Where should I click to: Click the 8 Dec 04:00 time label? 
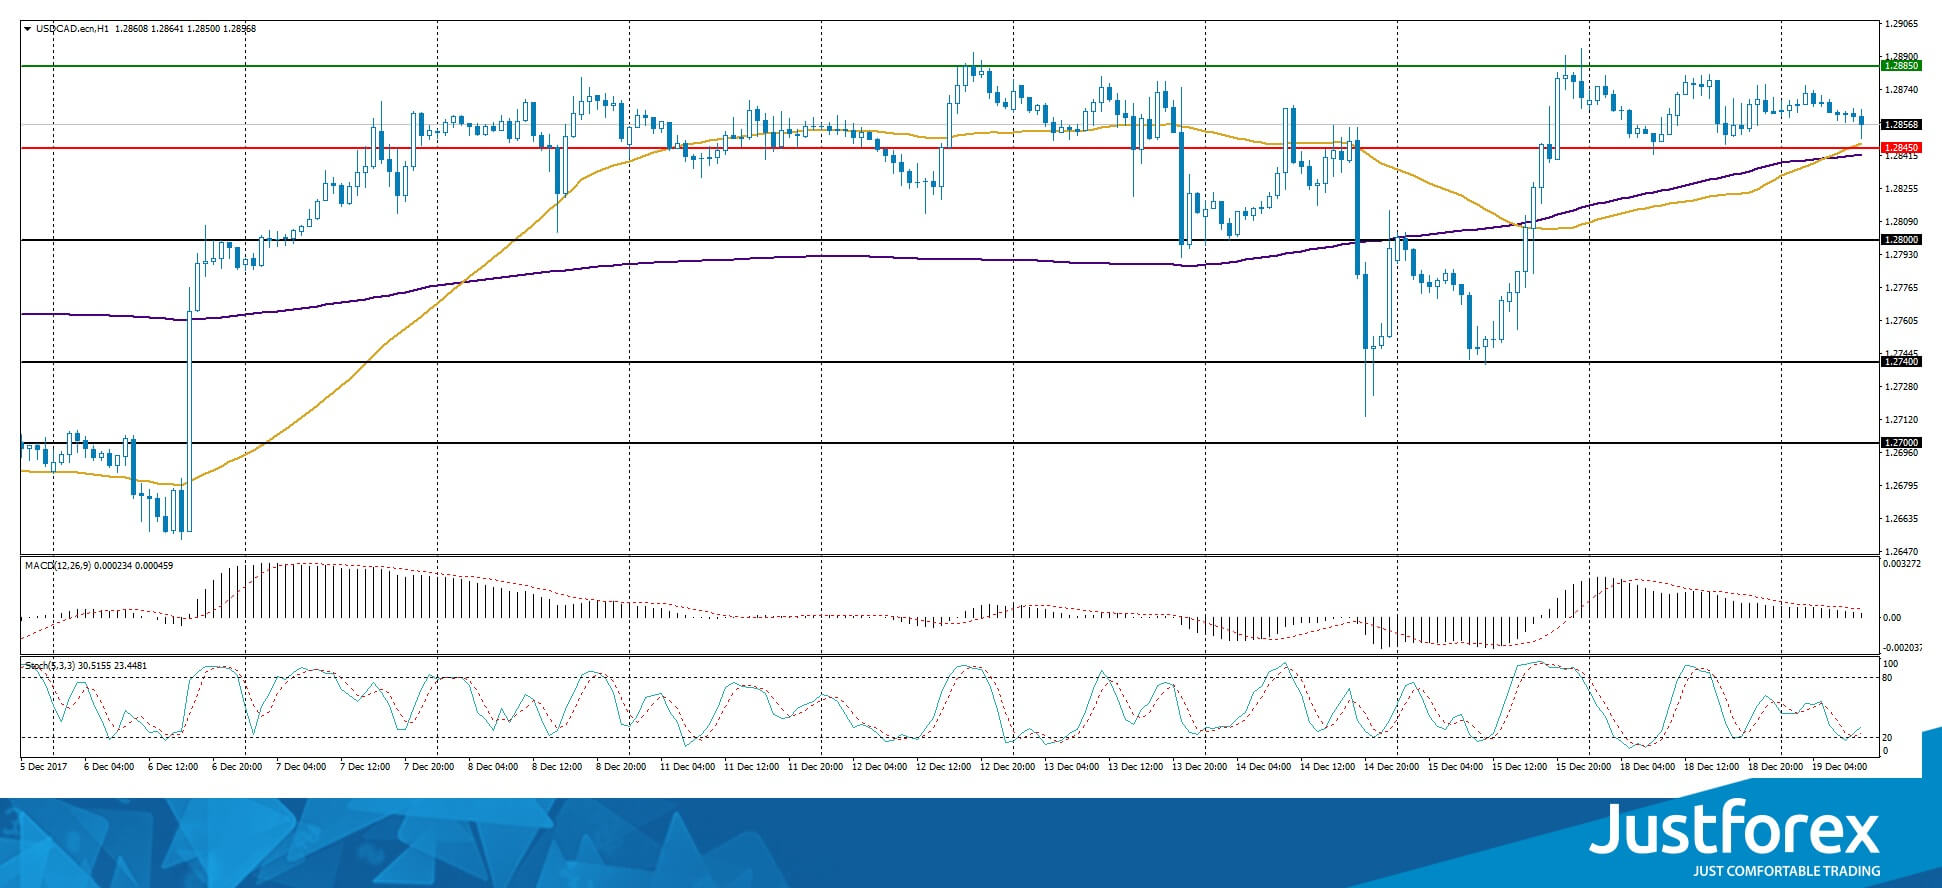[493, 767]
